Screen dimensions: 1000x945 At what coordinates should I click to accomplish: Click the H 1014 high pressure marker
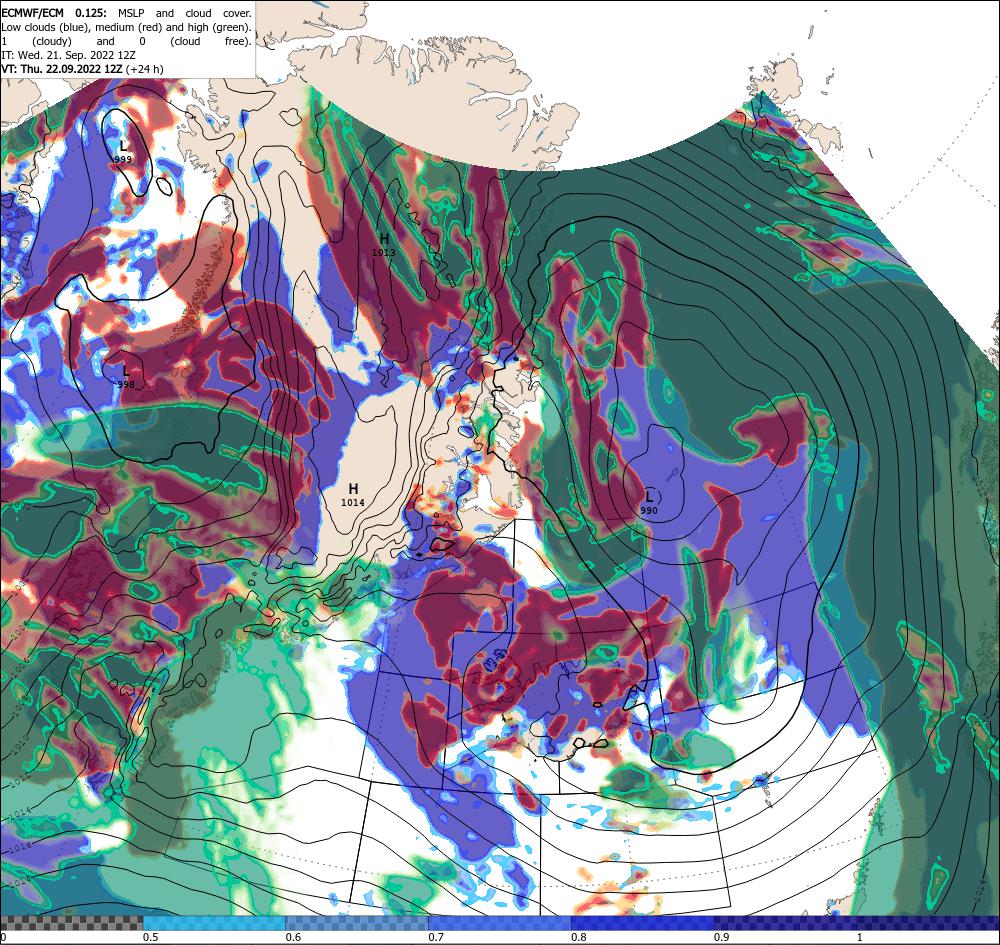pos(353,495)
